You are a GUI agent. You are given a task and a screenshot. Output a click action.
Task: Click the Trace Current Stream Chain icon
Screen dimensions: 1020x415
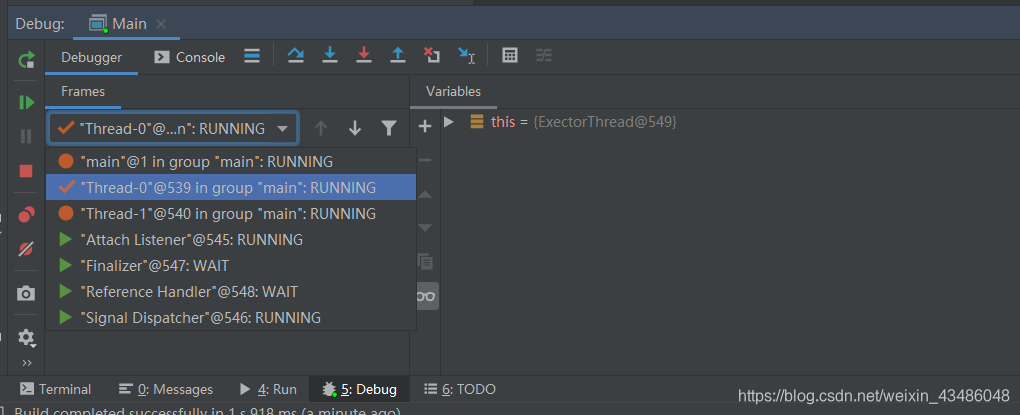(x=544, y=56)
